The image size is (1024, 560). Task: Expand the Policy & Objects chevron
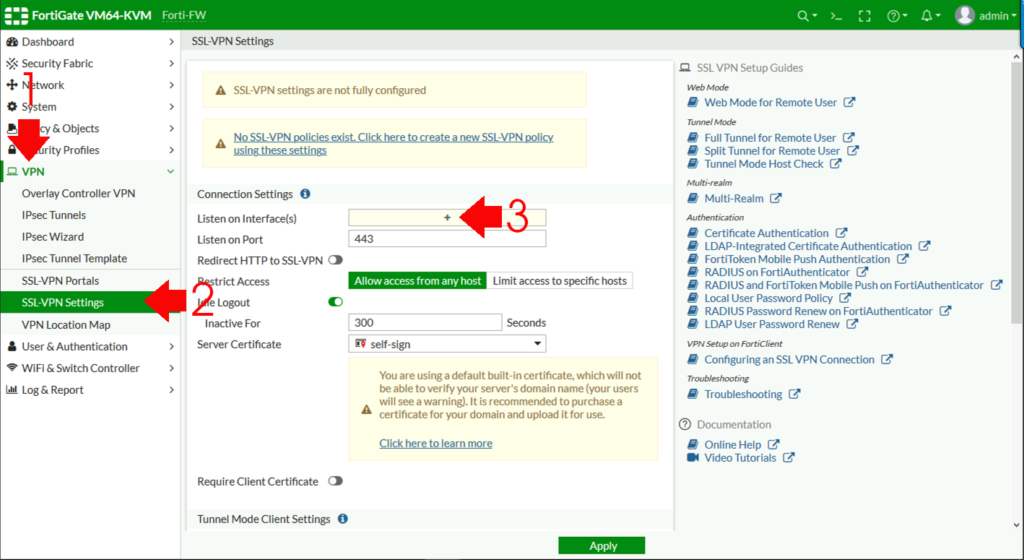pos(171,128)
